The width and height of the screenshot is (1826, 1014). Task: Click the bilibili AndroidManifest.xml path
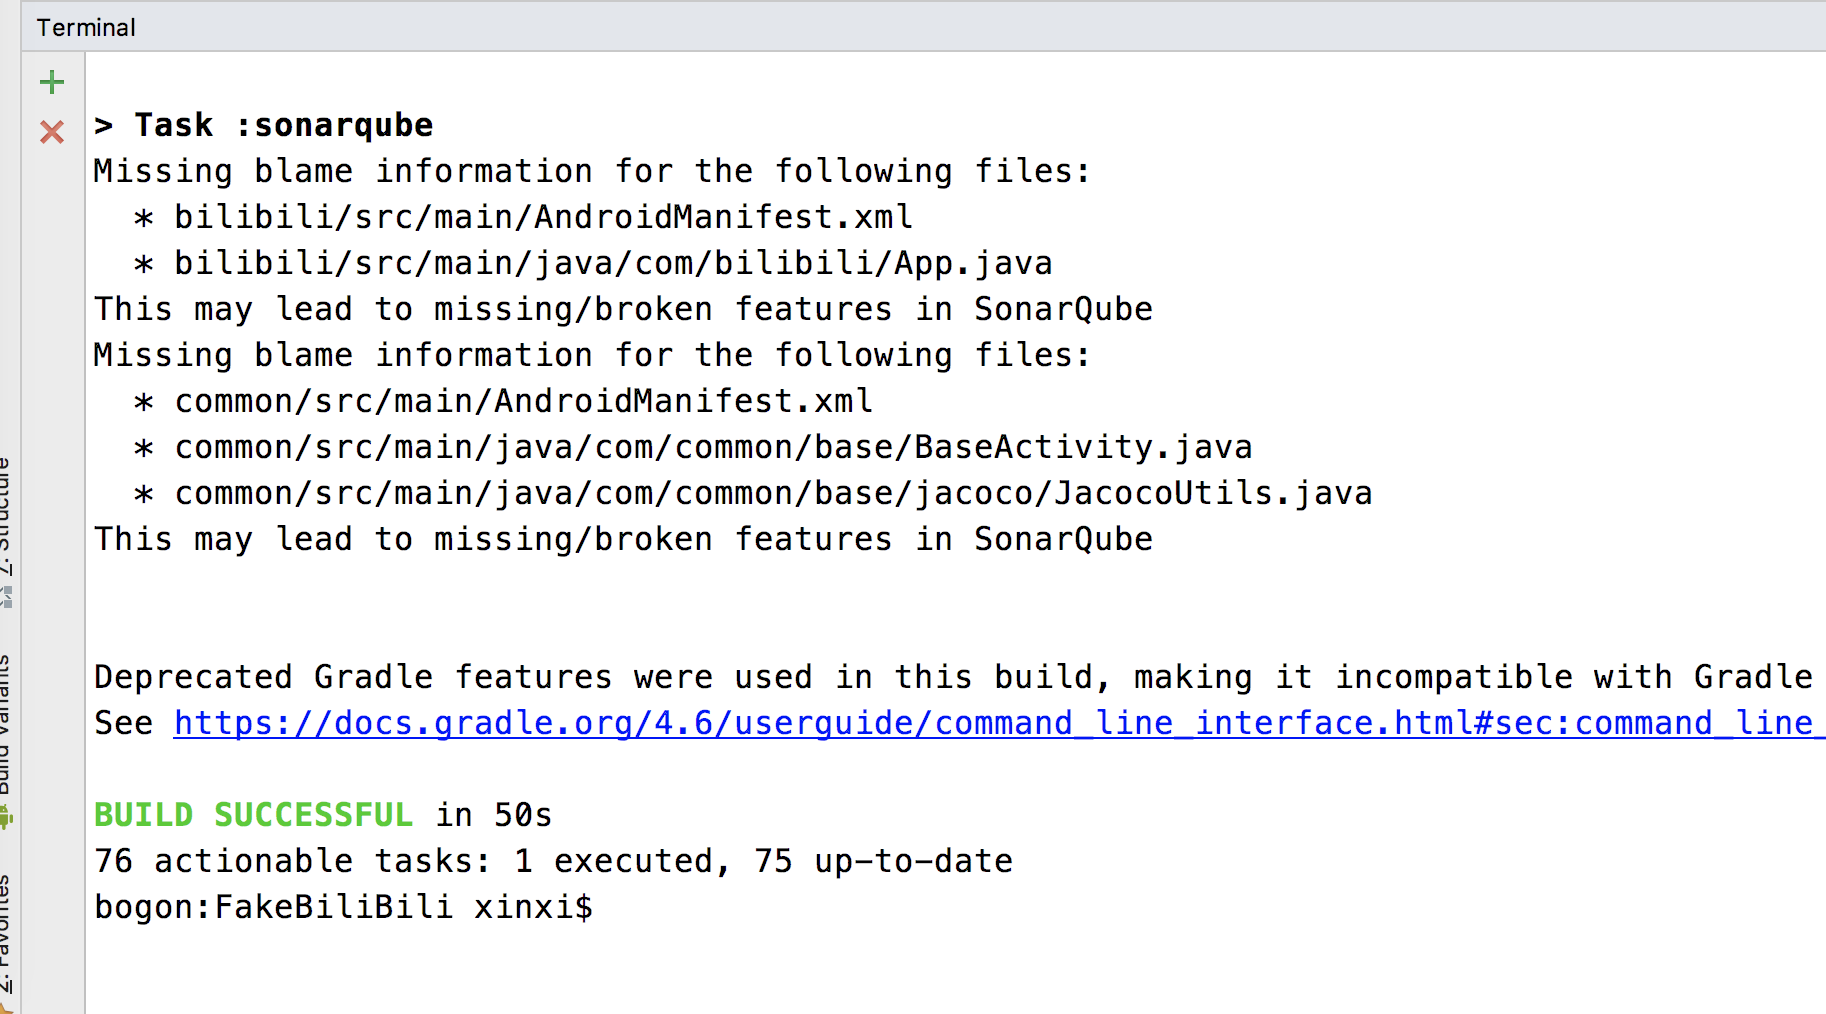click(543, 217)
